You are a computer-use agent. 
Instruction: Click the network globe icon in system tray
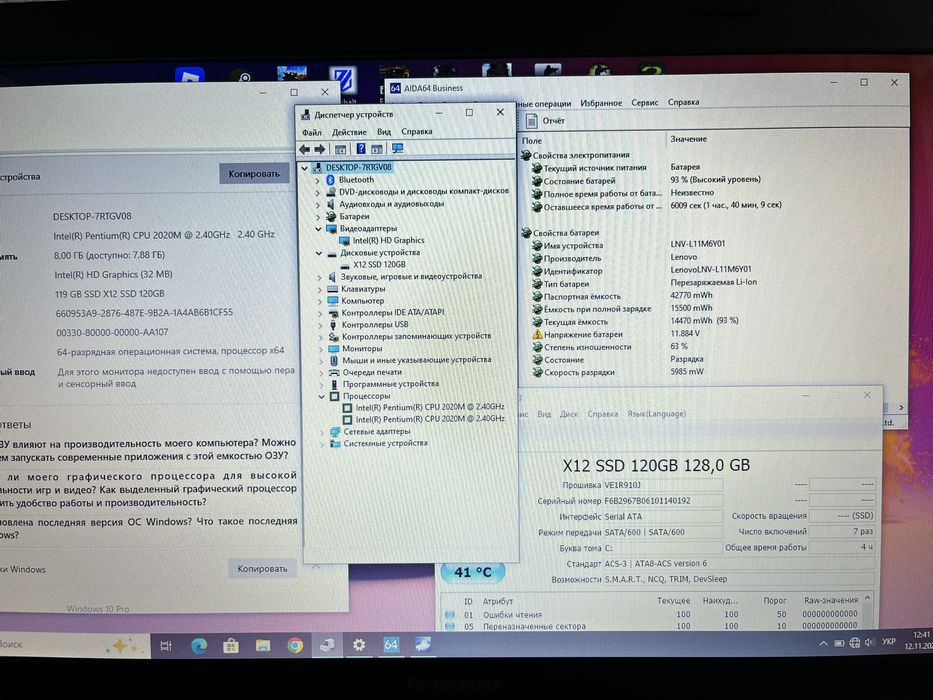pyautogui.click(x=854, y=643)
